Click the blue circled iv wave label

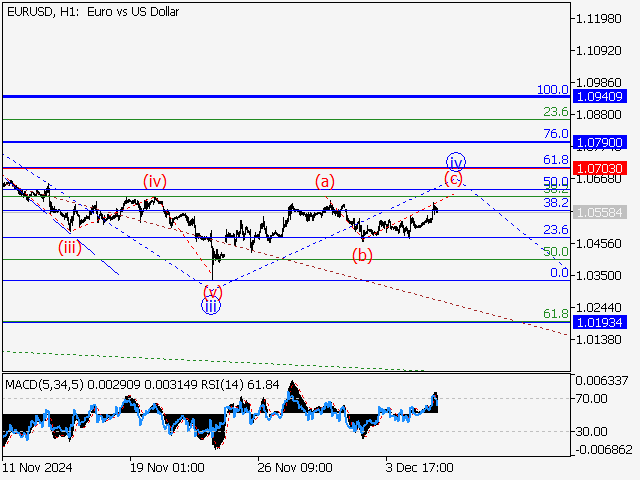click(455, 161)
